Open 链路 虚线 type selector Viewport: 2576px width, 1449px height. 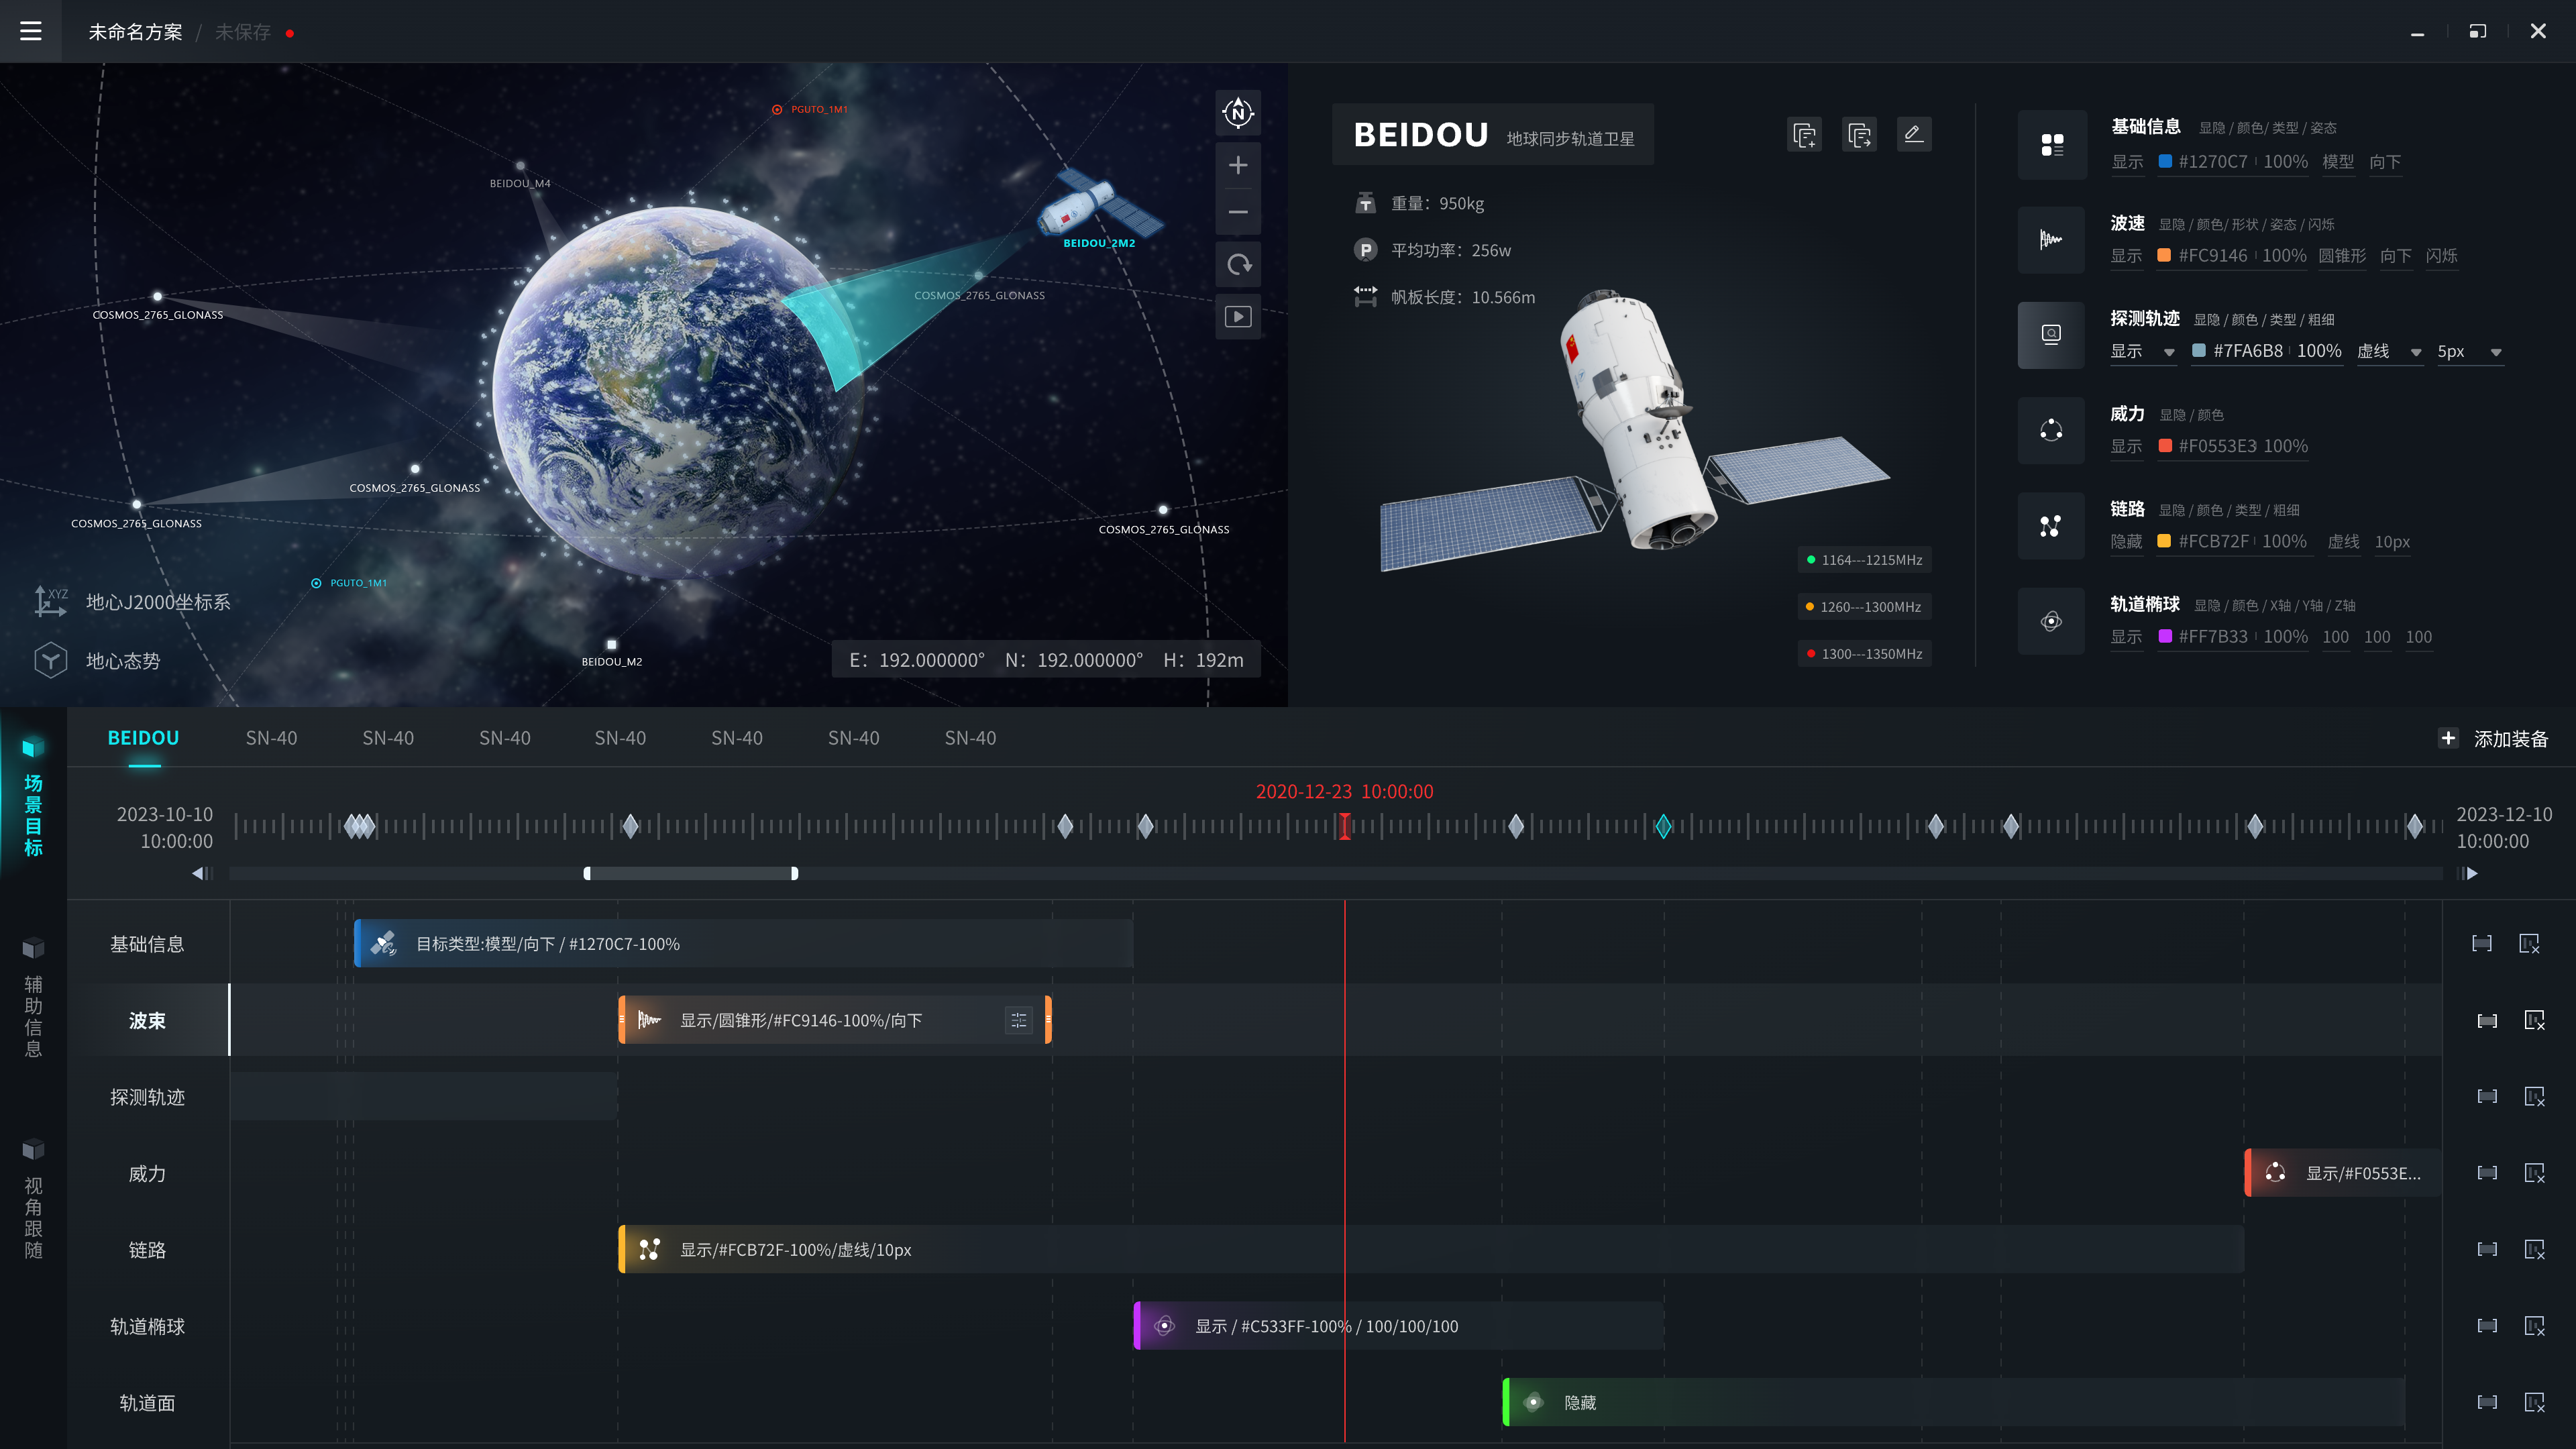point(2343,541)
